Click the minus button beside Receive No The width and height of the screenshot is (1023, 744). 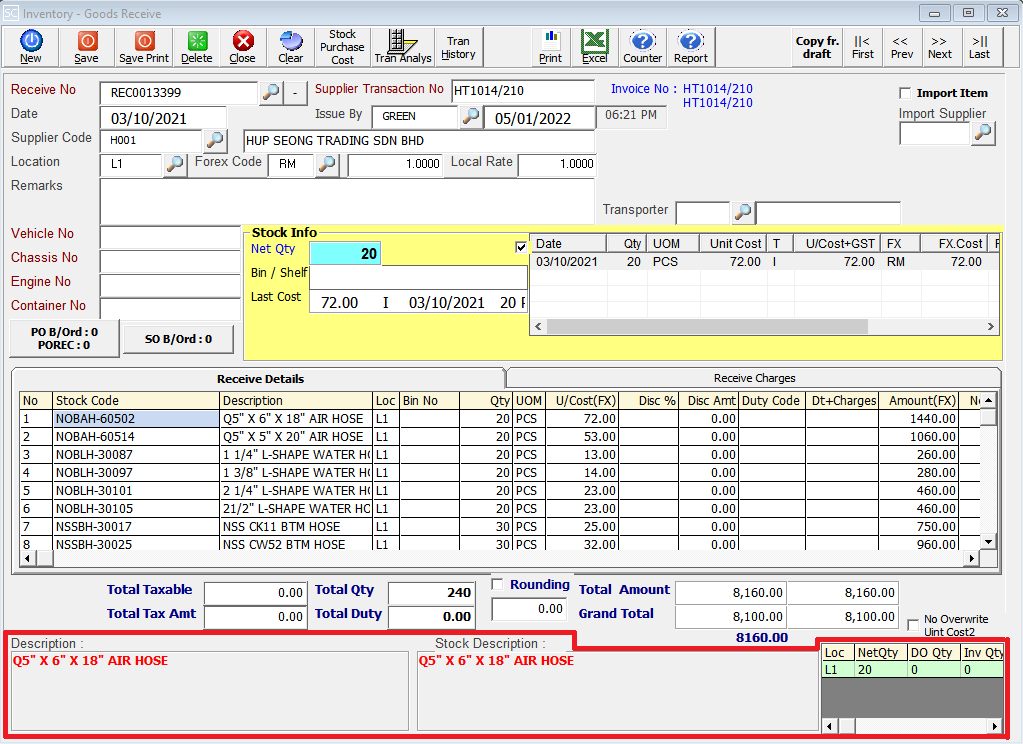click(295, 92)
